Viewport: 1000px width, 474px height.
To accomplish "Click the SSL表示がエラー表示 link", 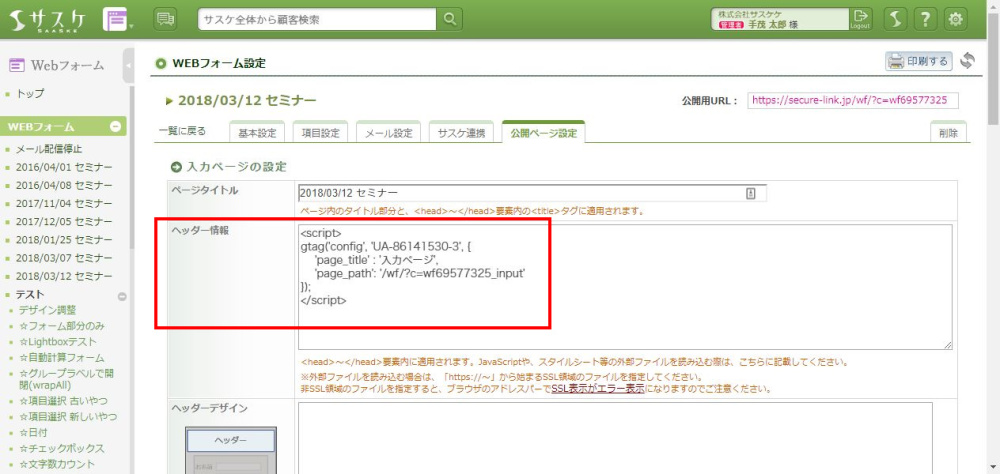I will 597,389.
